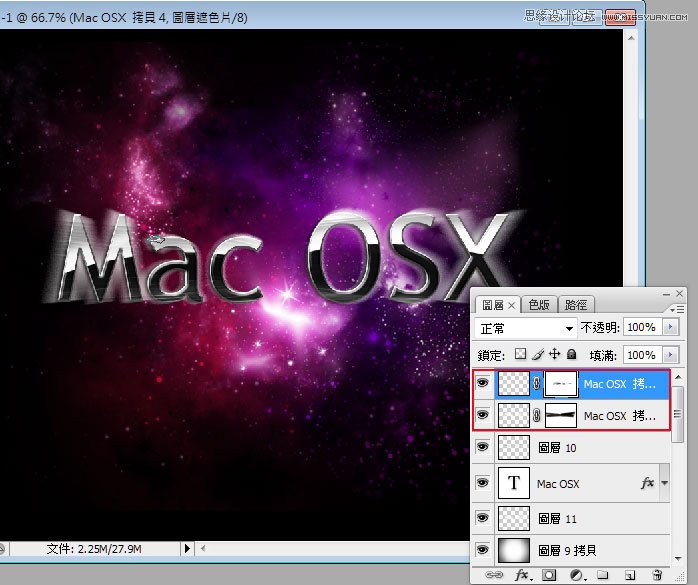Close the layers panel with its X button

[x=679, y=293]
